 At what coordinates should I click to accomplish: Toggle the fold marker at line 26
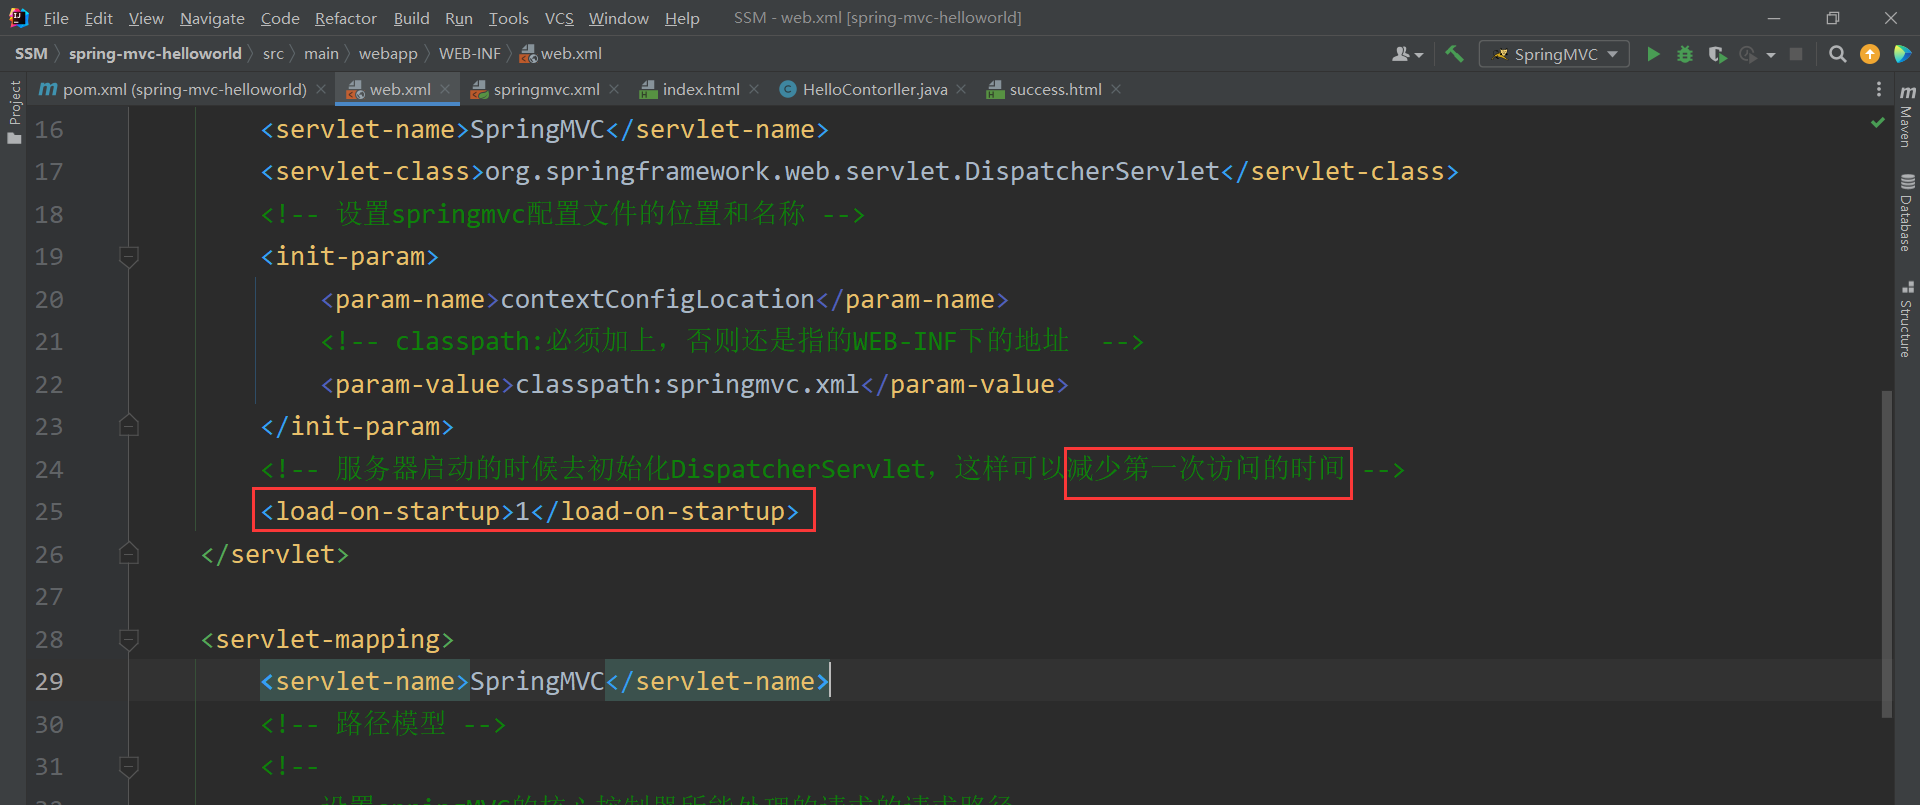tap(128, 554)
